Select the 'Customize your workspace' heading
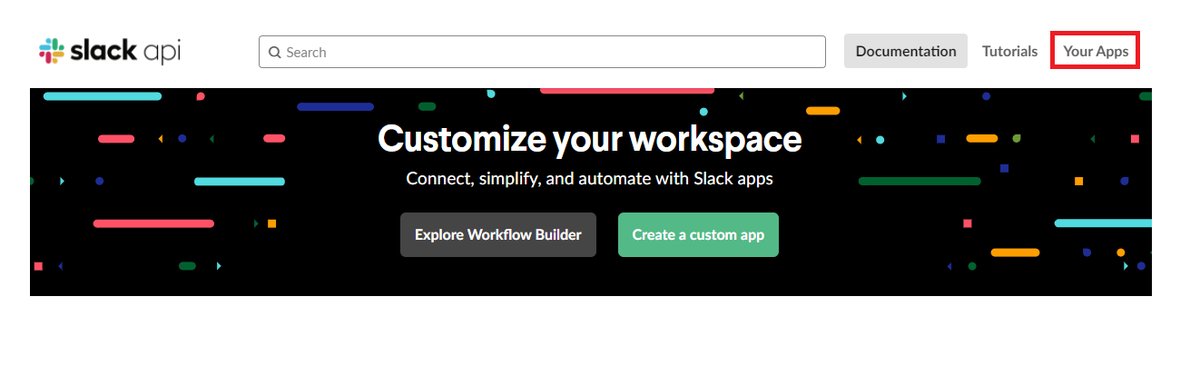The image size is (1200, 366). [x=590, y=139]
